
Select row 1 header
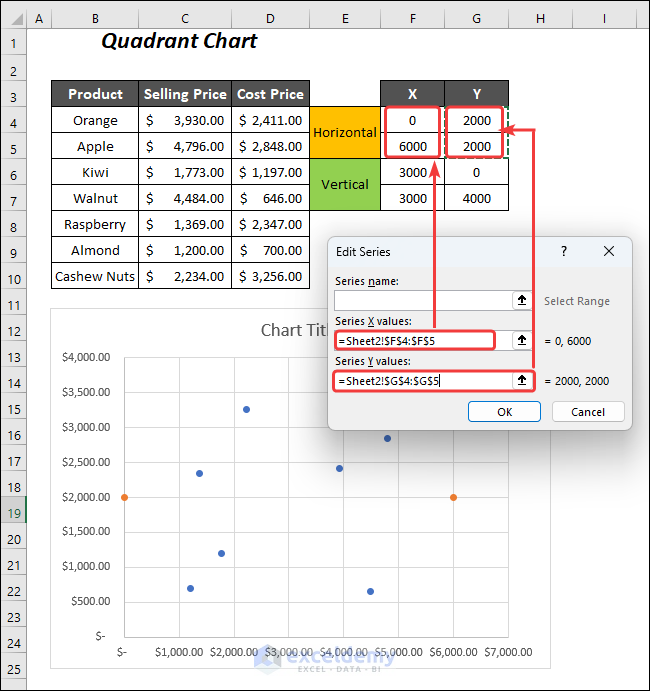click(13, 43)
